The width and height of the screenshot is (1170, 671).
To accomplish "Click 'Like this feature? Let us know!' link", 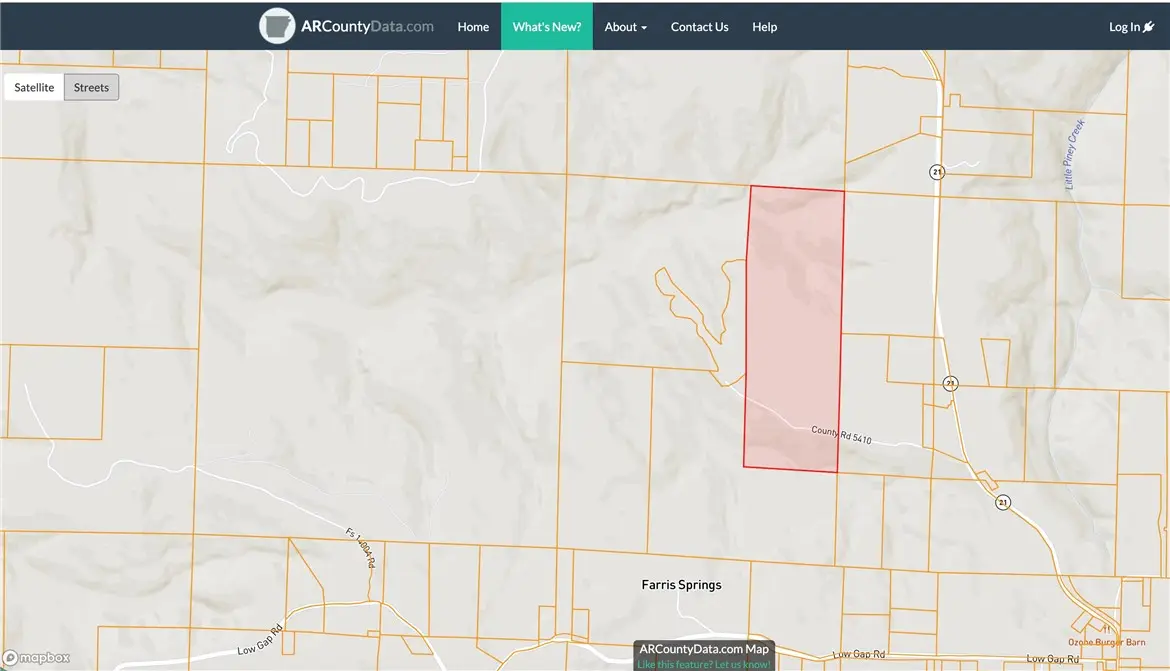I will (704, 664).
